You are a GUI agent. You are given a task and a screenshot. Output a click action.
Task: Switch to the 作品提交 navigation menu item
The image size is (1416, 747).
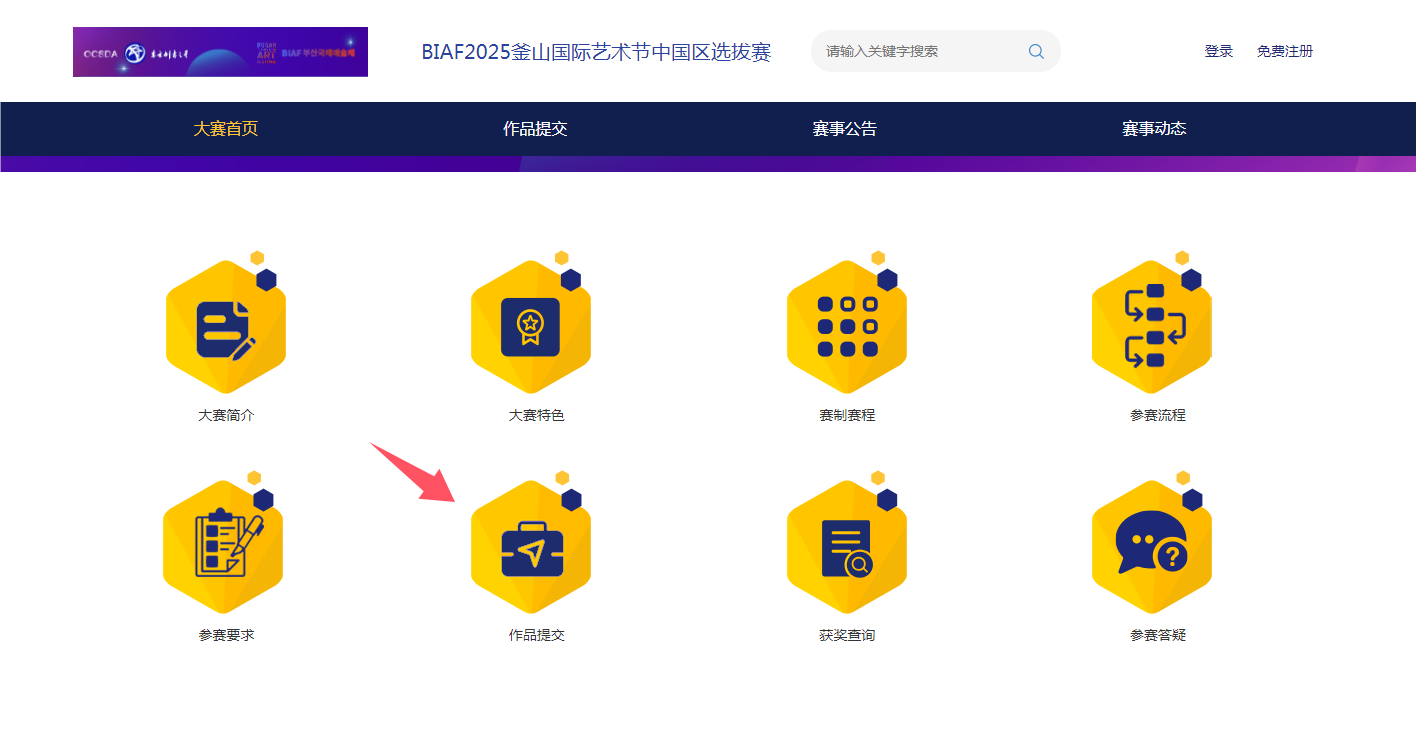tap(536, 129)
